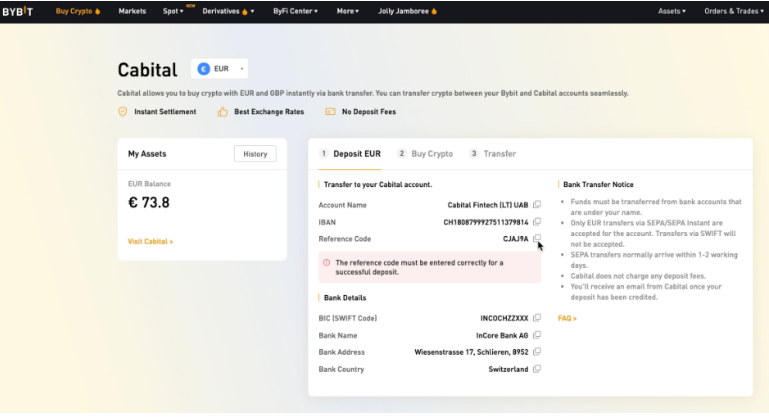This screenshot has height=419, width=769.
Task: Switch to the Buy Crypto step tab
Action: tap(425, 154)
